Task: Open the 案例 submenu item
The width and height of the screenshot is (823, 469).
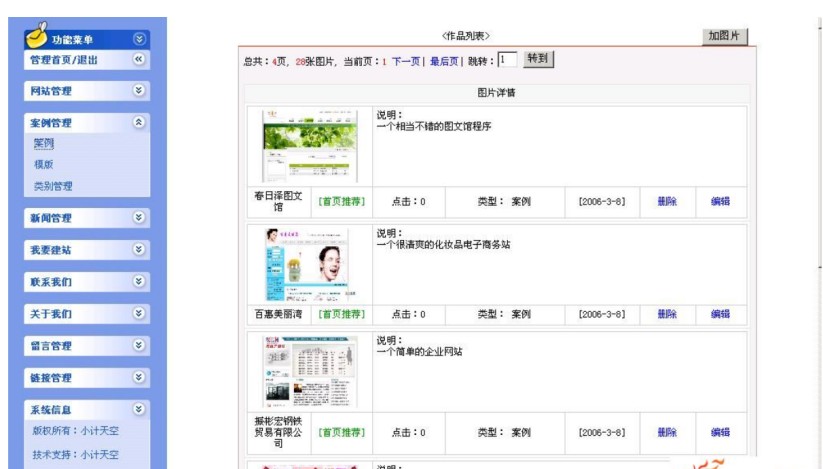Action: pos(44,144)
